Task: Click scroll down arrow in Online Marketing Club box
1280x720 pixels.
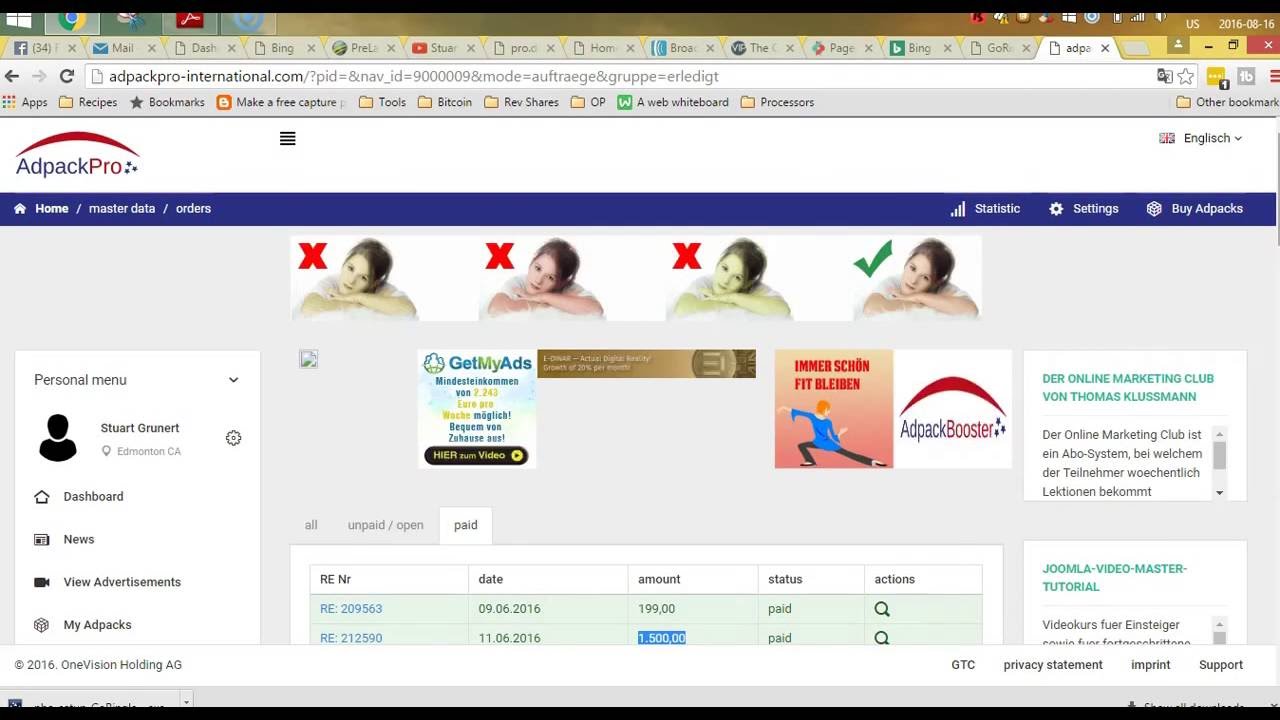Action: [1219, 493]
